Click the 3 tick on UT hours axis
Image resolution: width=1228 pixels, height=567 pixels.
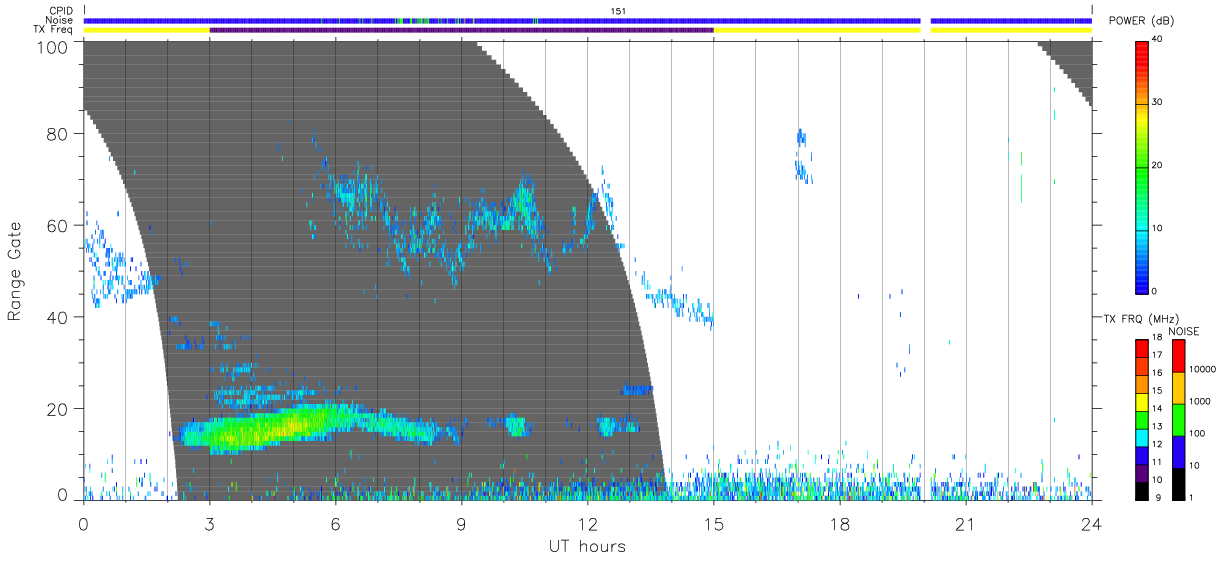coord(210,523)
